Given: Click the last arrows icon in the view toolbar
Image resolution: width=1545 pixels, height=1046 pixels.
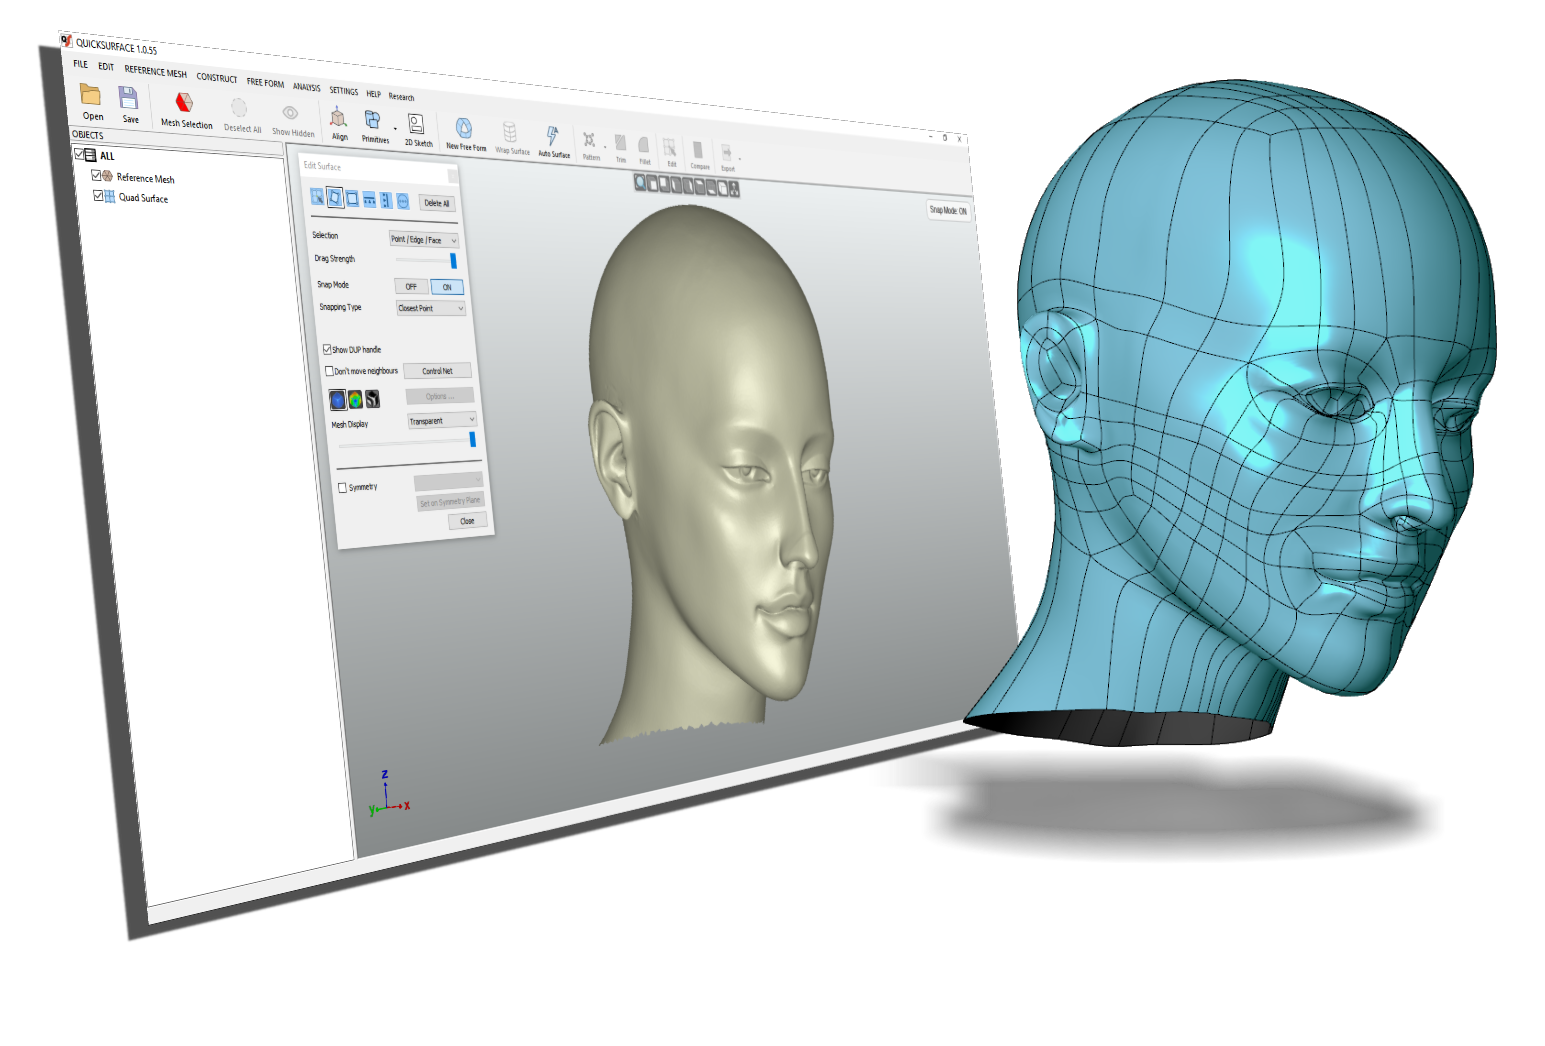Looking at the screenshot, I should click(734, 189).
